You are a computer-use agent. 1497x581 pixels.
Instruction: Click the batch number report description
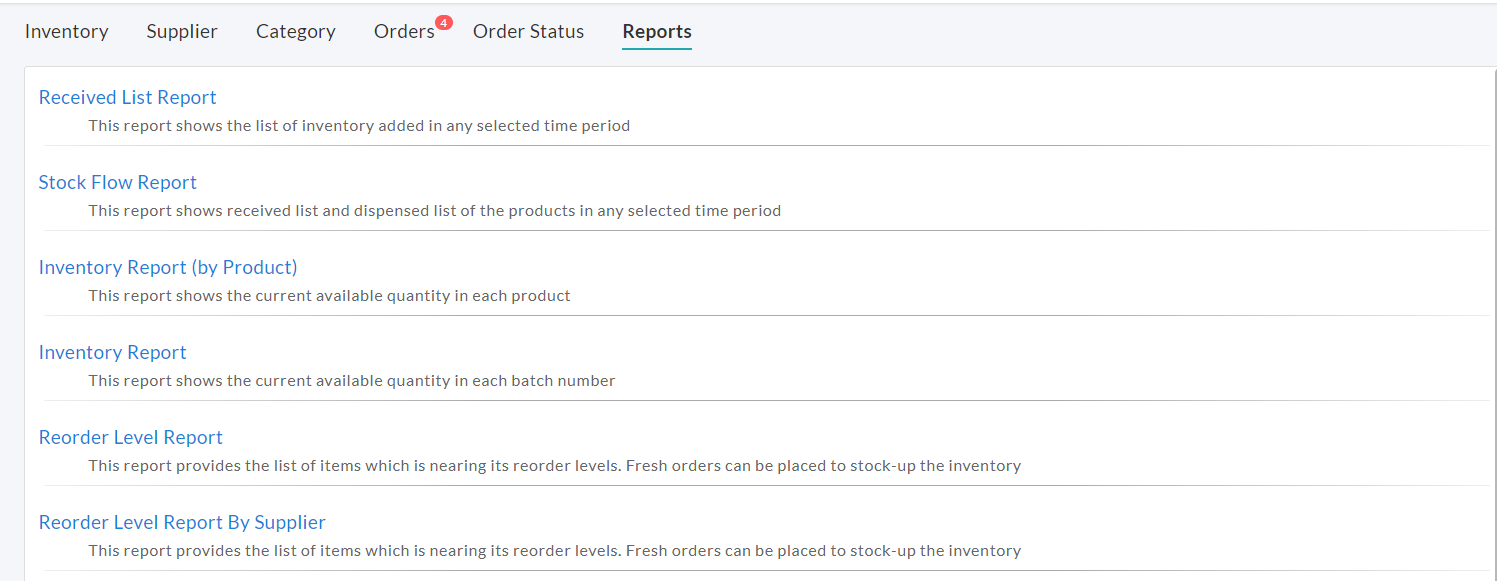351,380
